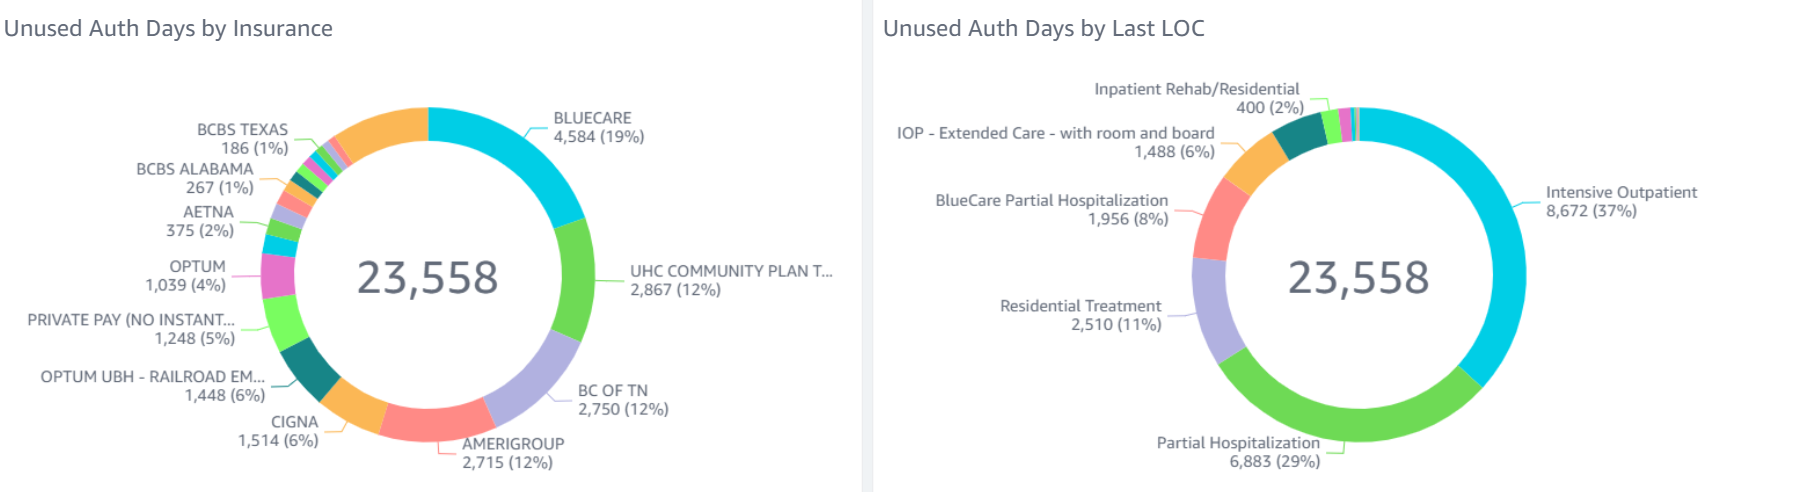Image resolution: width=1819 pixels, height=492 pixels.
Task: Click the BCBS TEXAS data label
Action: point(242,139)
